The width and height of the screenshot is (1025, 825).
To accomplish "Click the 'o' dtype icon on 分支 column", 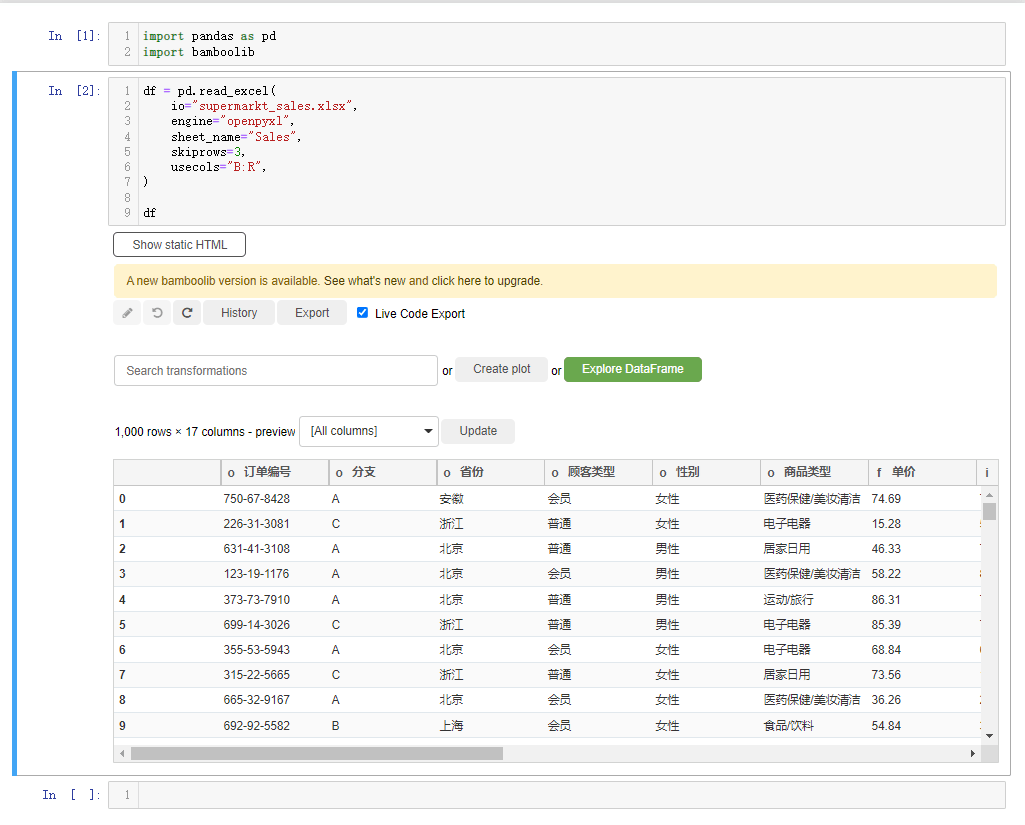I will (340, 472).
